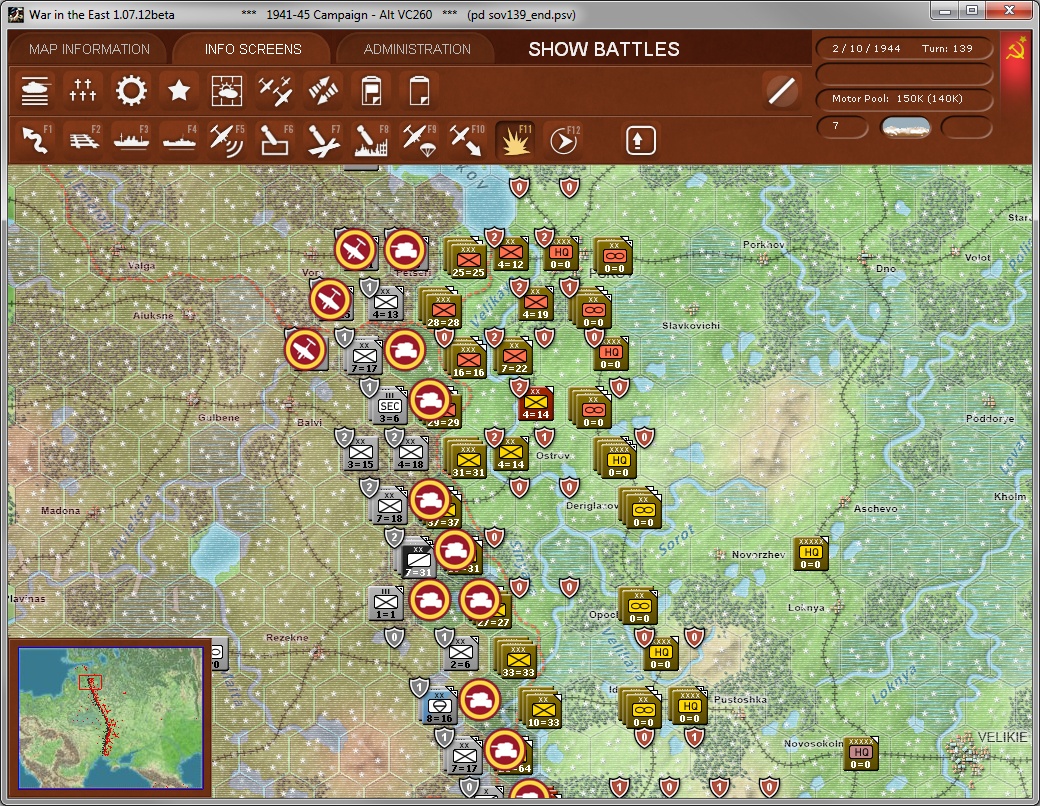Select the grey 2=6 German unit
Viewport: 1040px width, 806px height.
[x=460, y=653]
